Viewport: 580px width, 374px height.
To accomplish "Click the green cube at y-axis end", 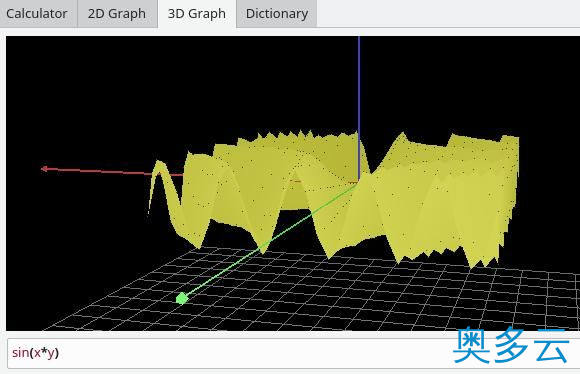I will click(x=182, y=298).
